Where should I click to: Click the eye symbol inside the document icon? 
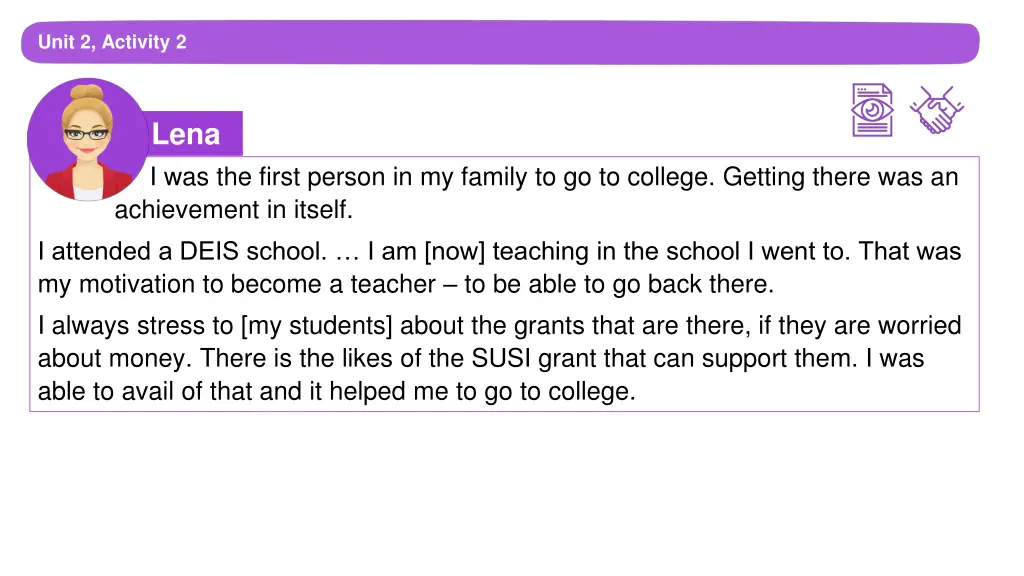click(872, 110)
